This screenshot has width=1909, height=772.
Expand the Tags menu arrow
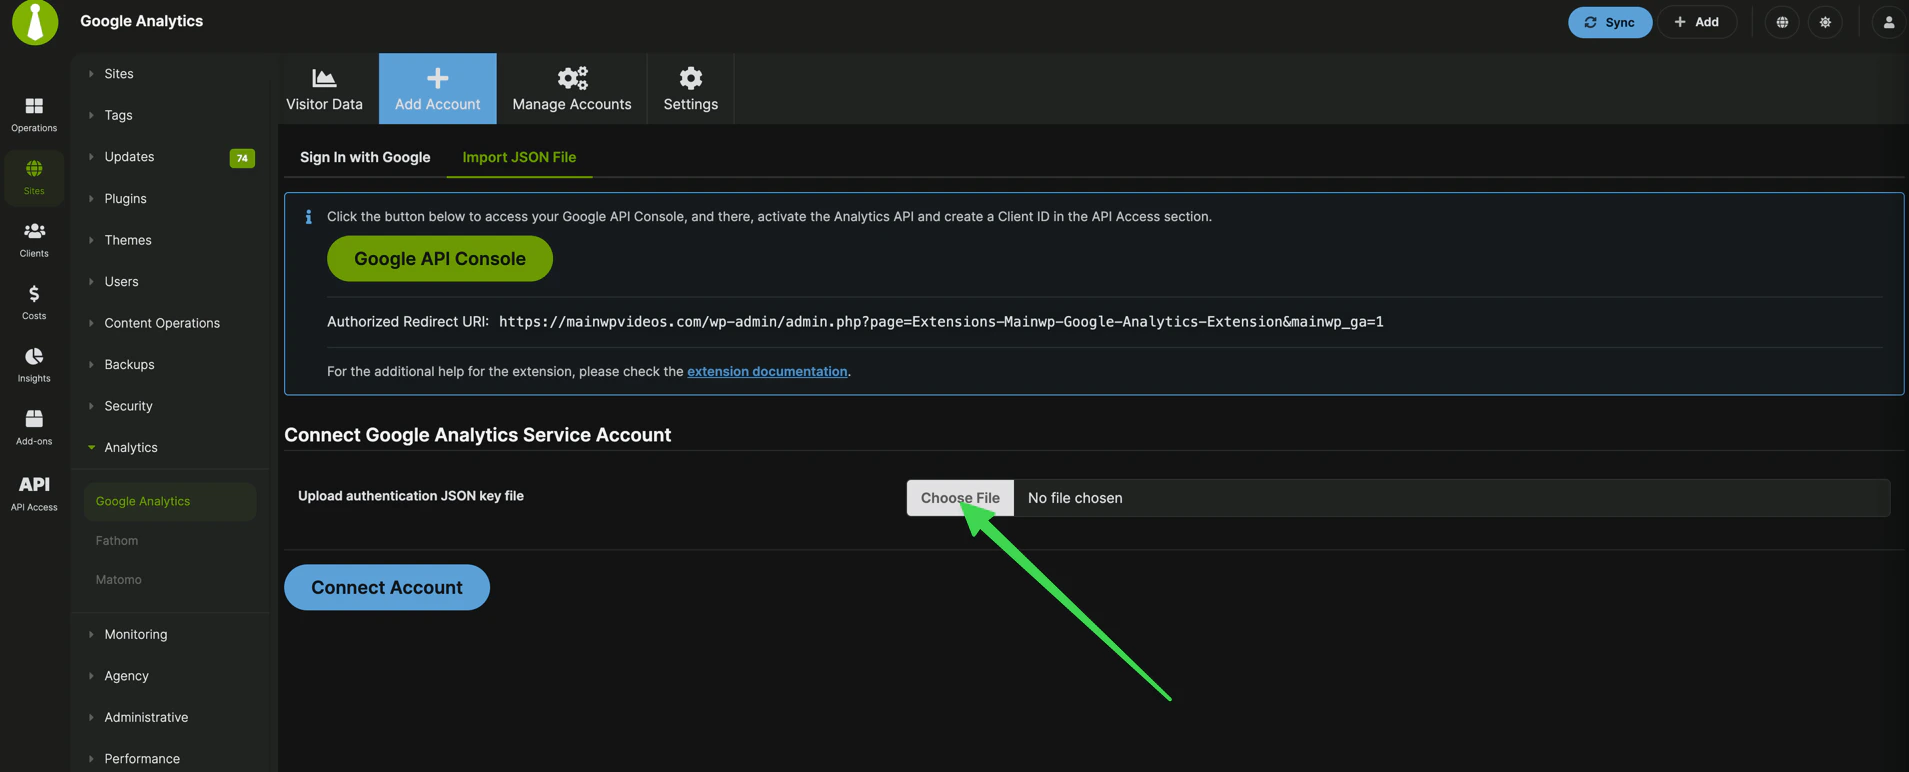pos(91,115)
